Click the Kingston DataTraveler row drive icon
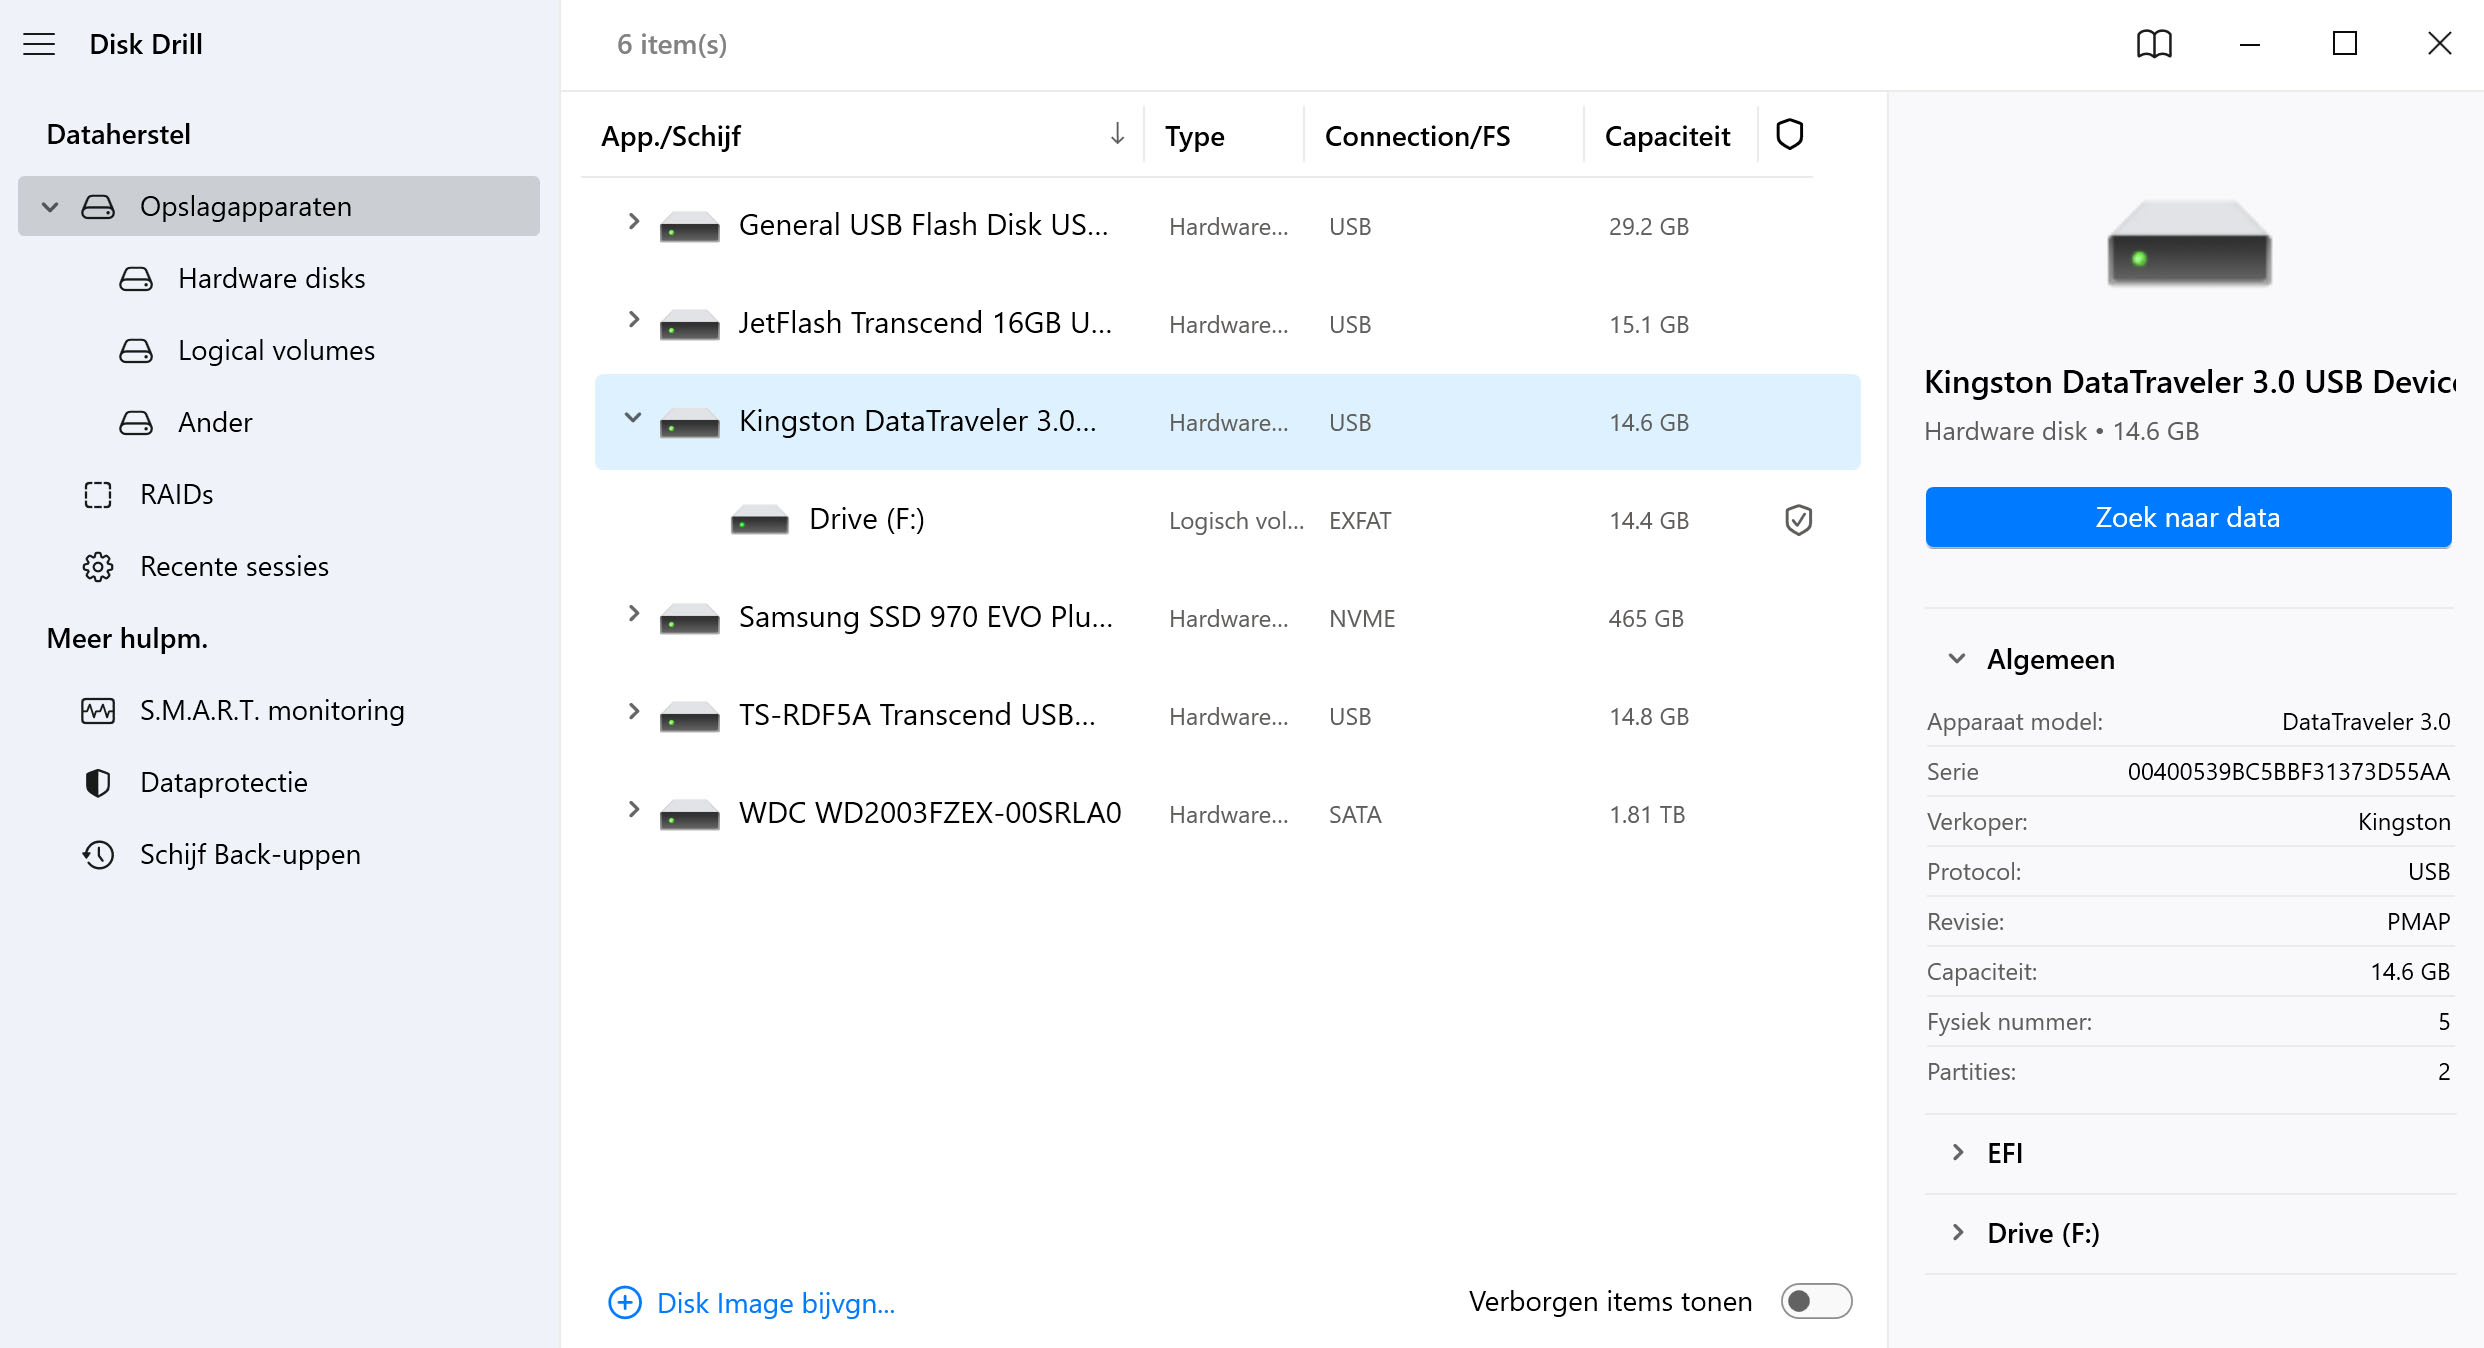The height and width of the screenshot is (1348, 2484). click(689, 423)
